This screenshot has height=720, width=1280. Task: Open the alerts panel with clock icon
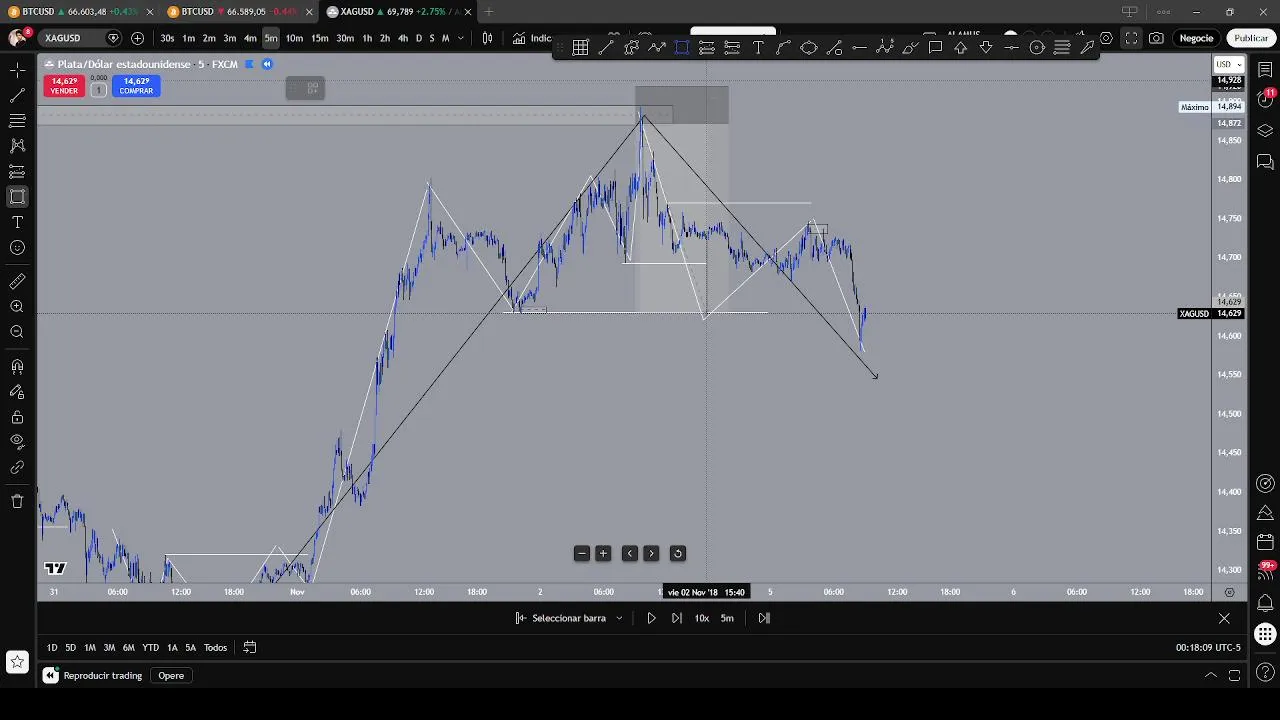click(1265, 97)
